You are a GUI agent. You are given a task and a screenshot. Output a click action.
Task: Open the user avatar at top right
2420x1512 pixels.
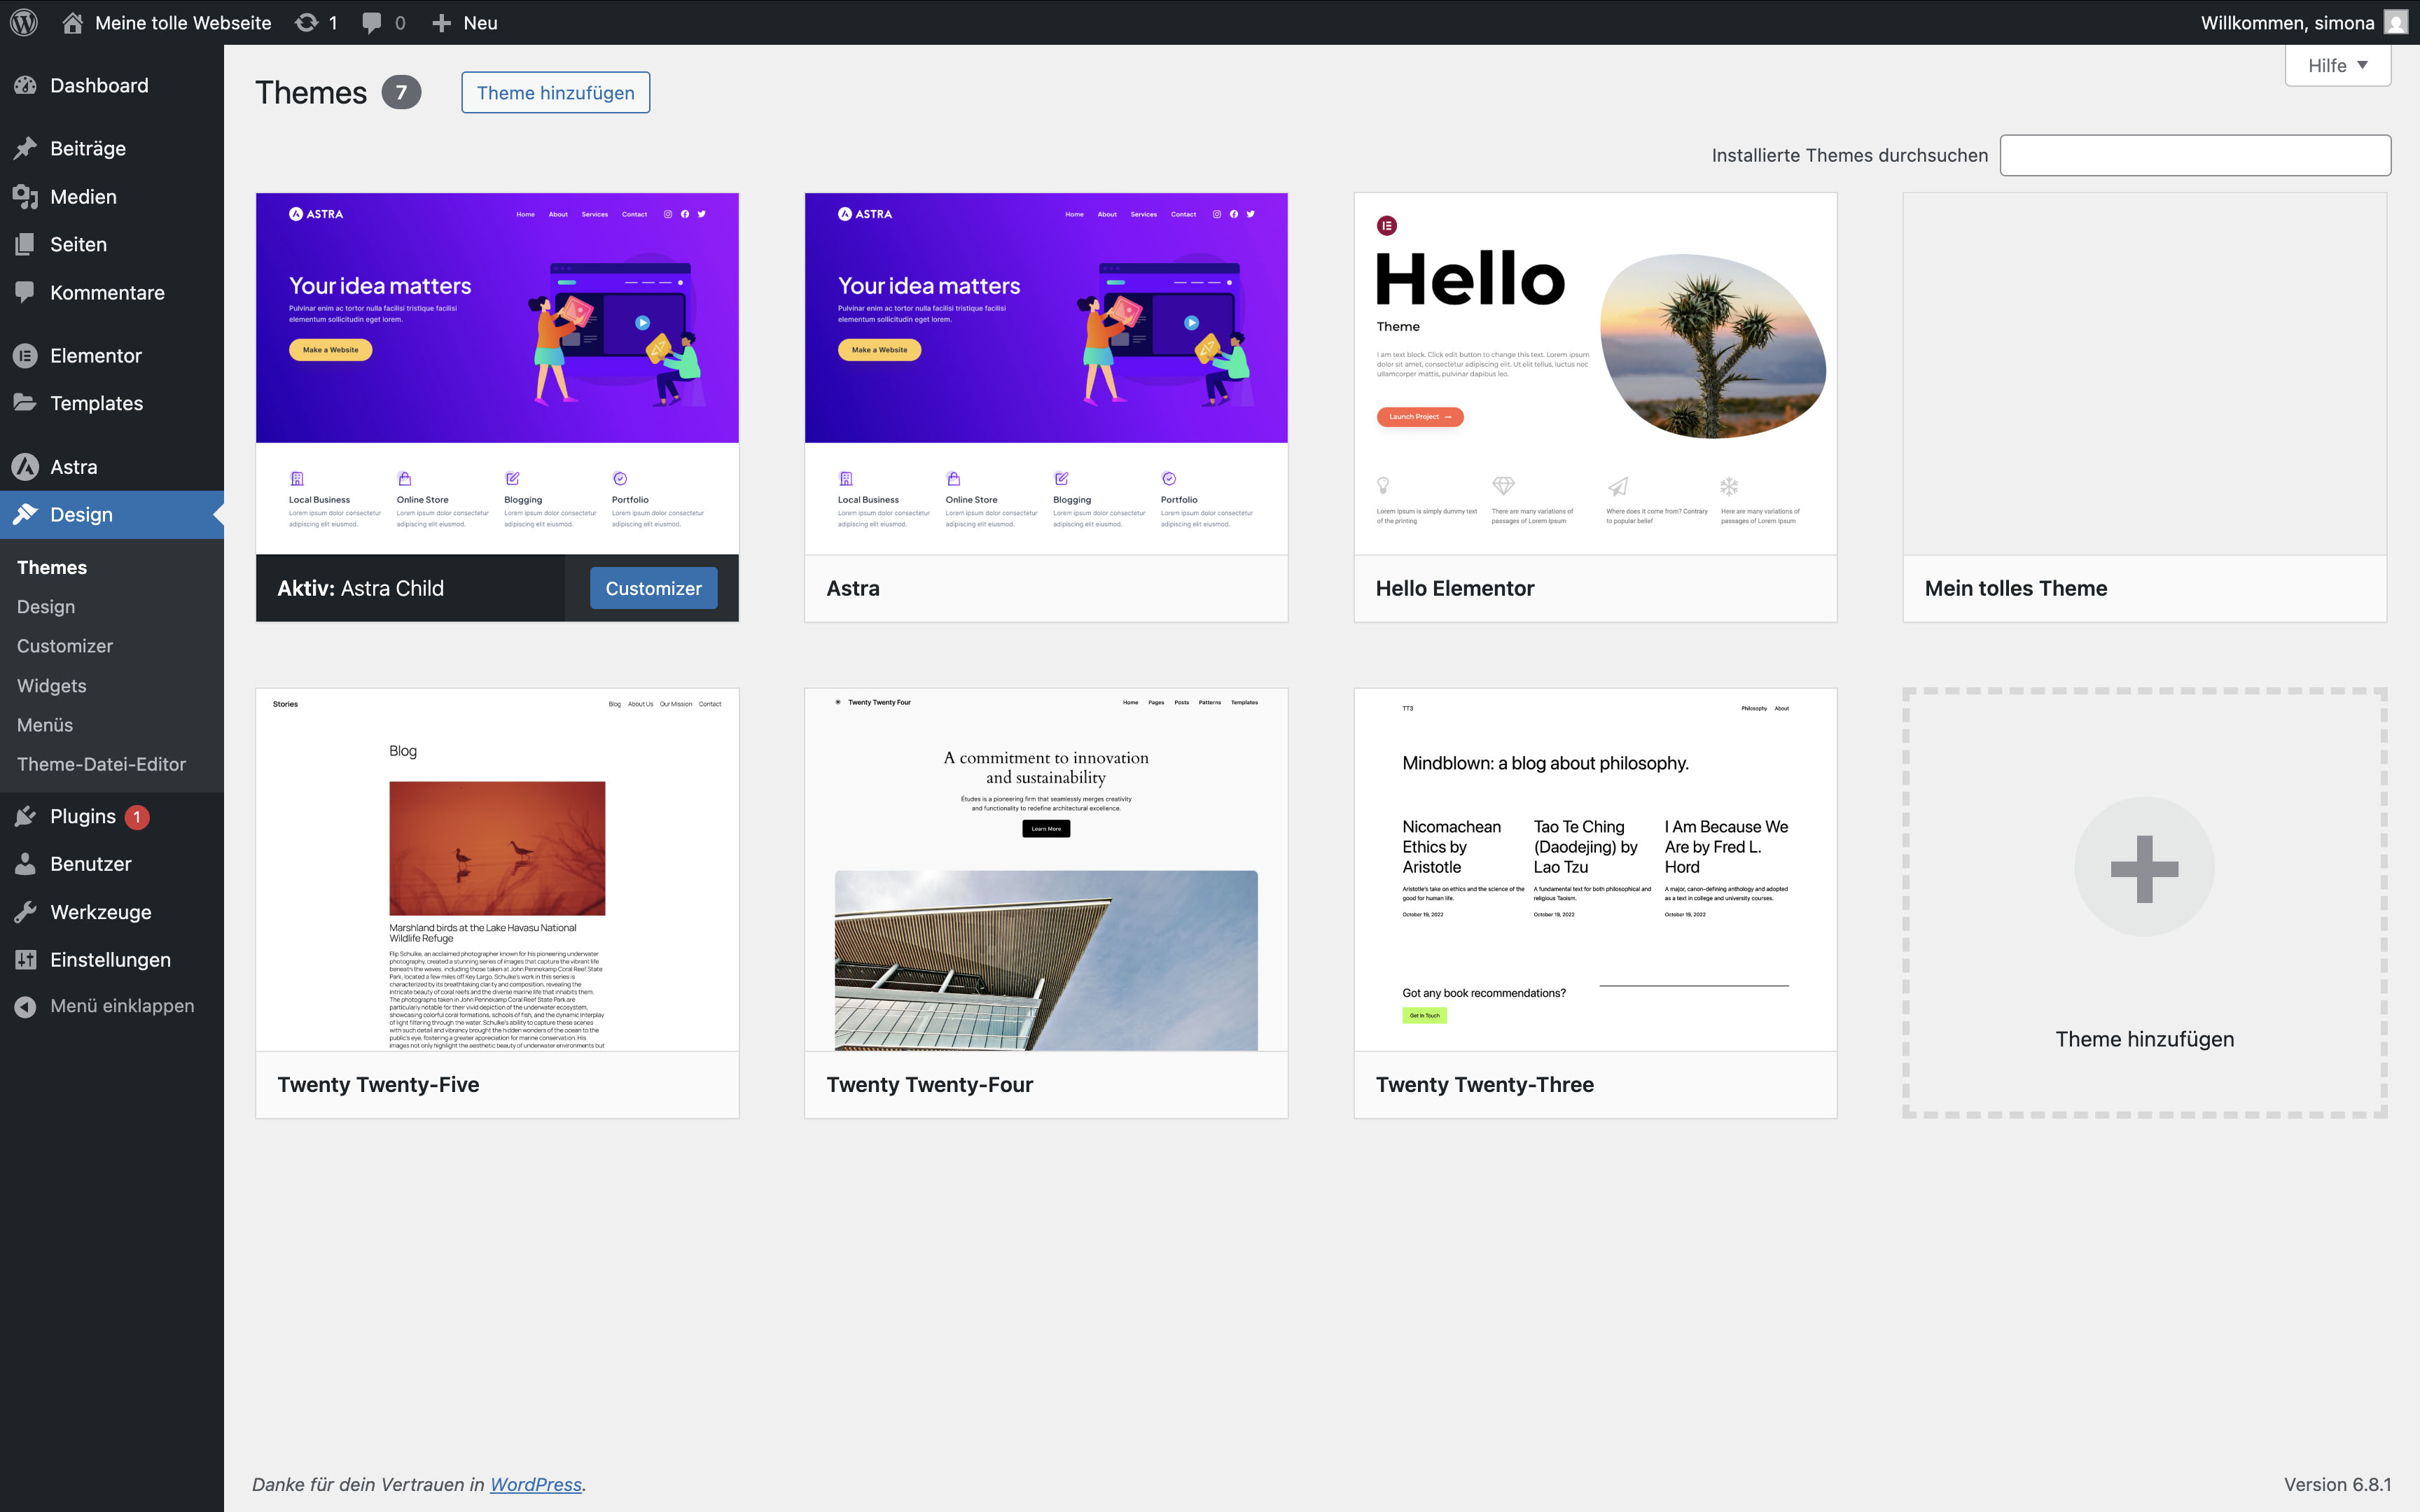[2395, 22]
